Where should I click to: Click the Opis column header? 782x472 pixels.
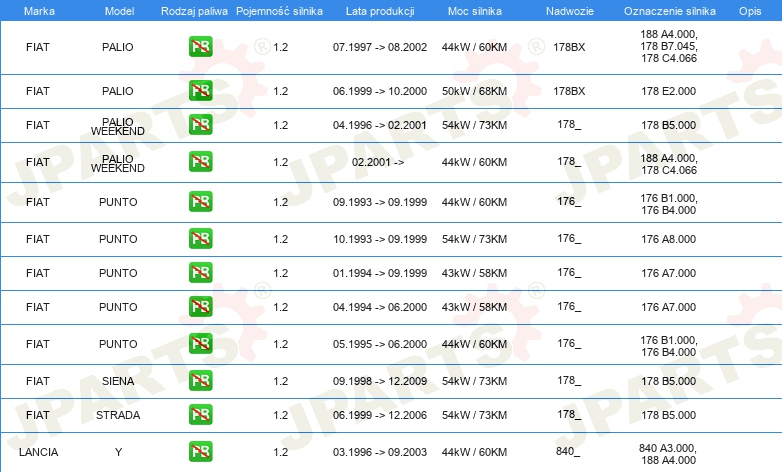tap(750, 11)
